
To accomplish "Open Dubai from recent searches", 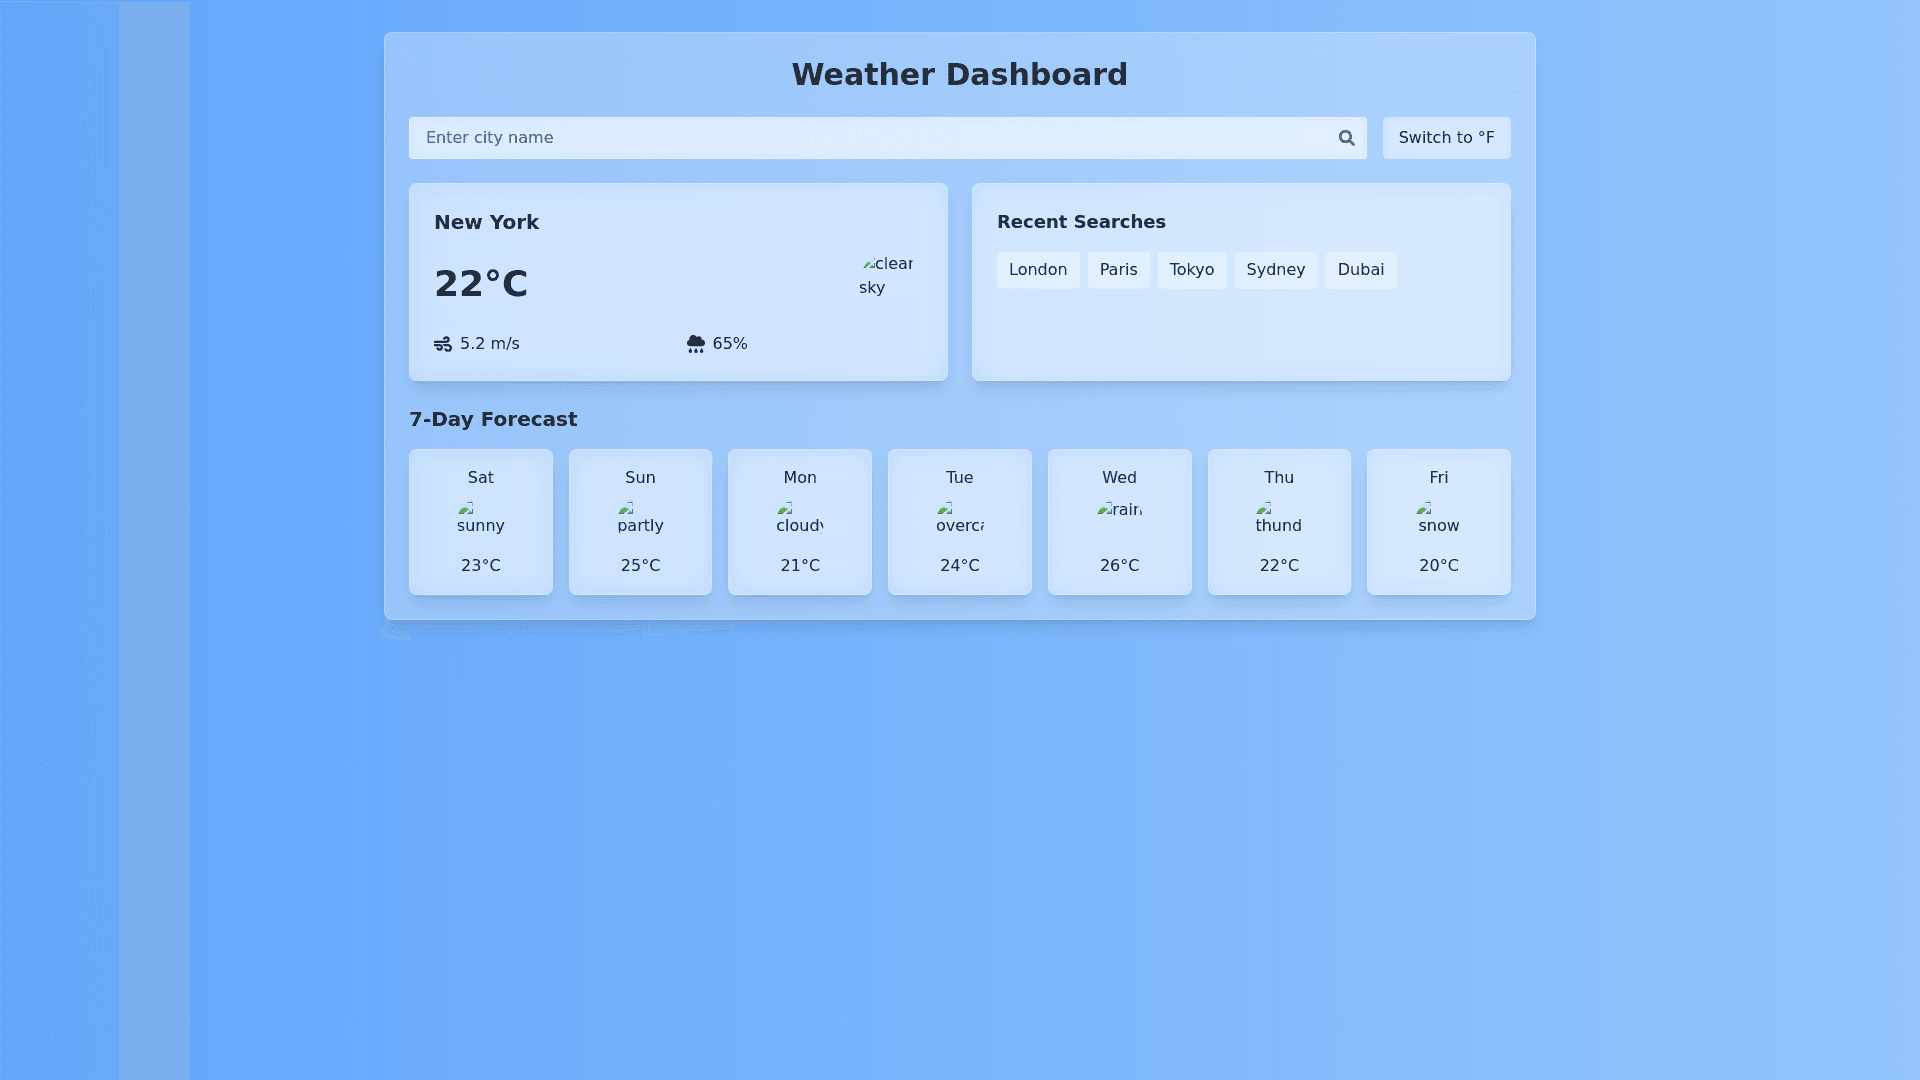I will [1360, 270].
